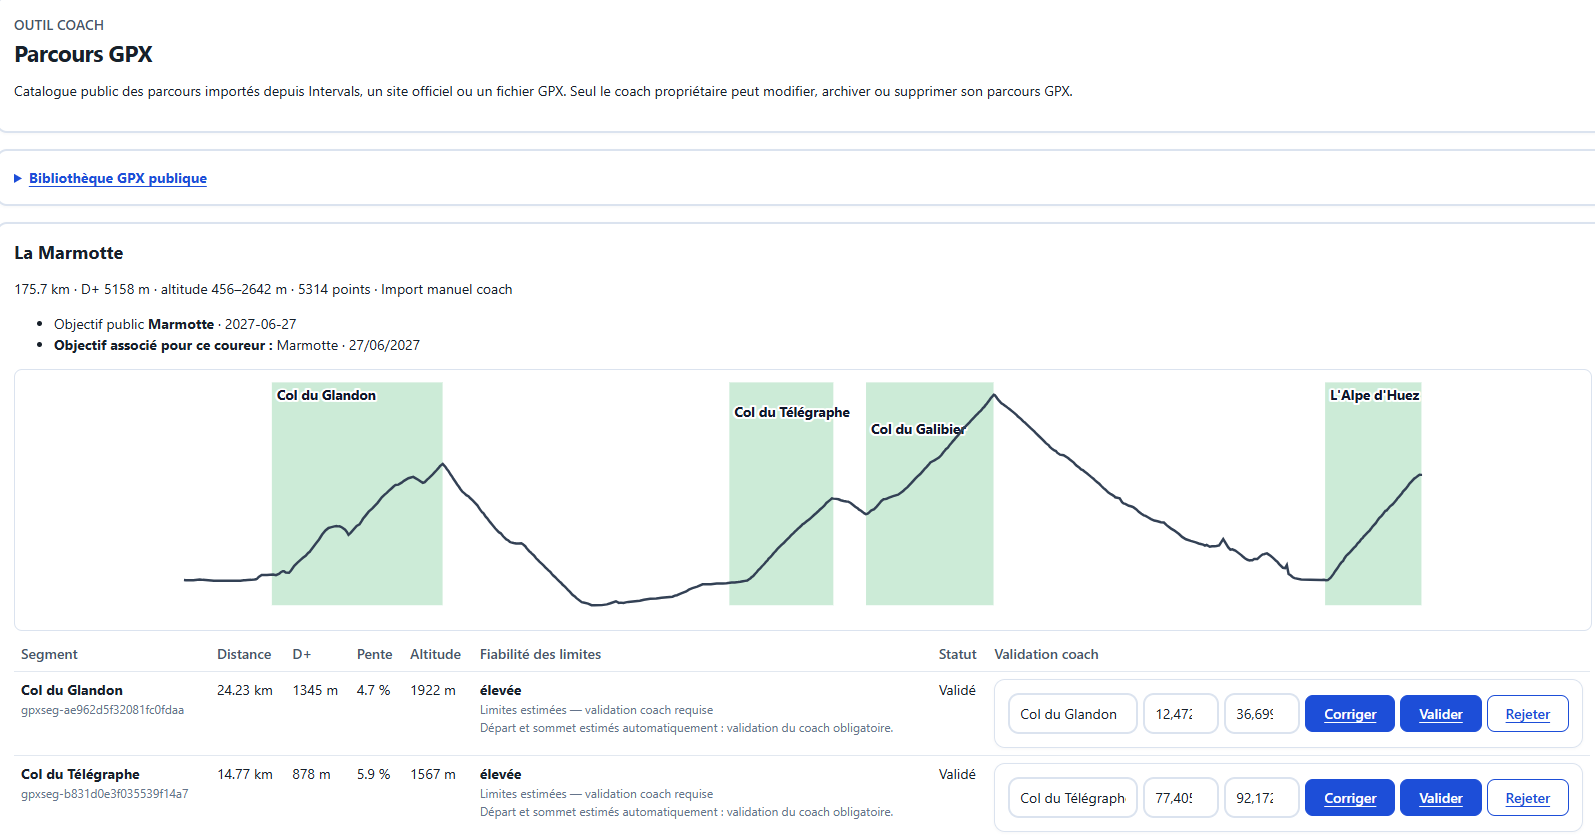Open the Bibliothèque GPX publique link
This screenshot has height=839, width=1595.
118,178
